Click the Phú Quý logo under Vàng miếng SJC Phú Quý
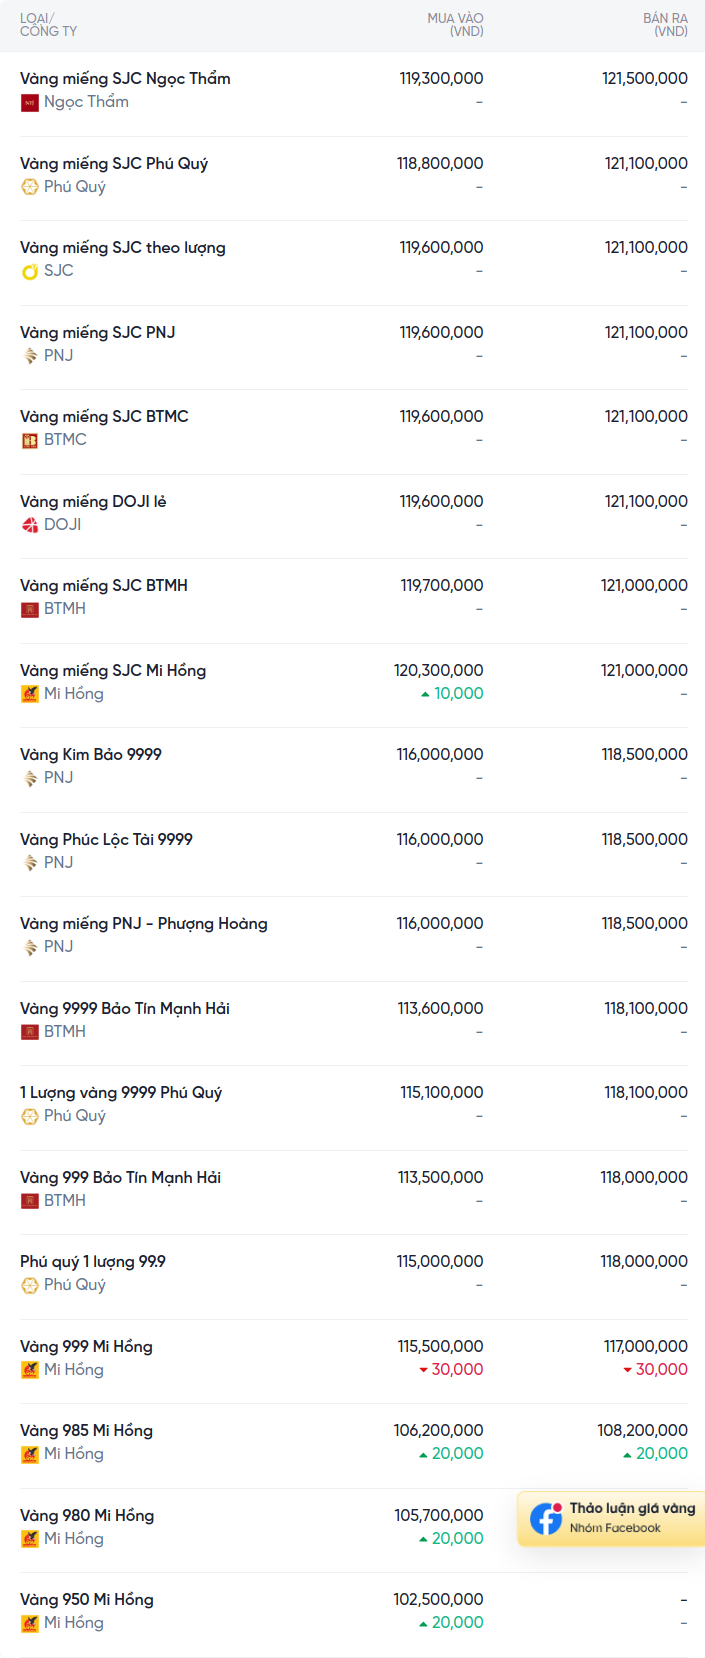 click(30, 187)
